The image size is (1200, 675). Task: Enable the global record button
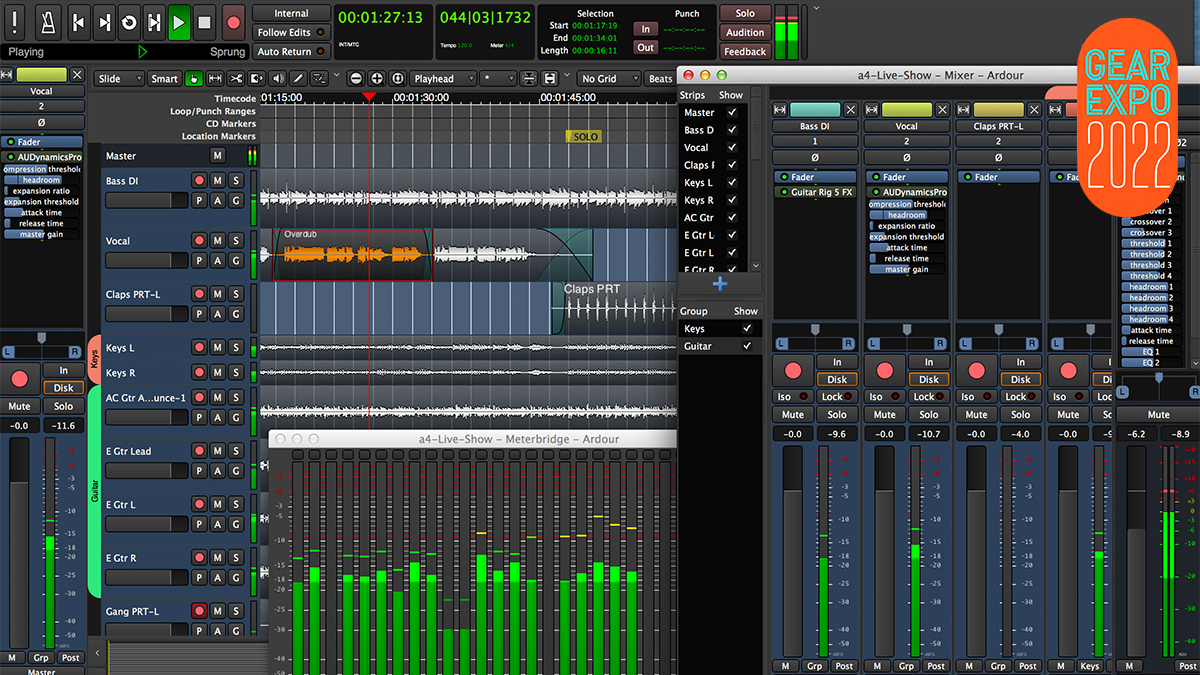click(x=233, y=20)
